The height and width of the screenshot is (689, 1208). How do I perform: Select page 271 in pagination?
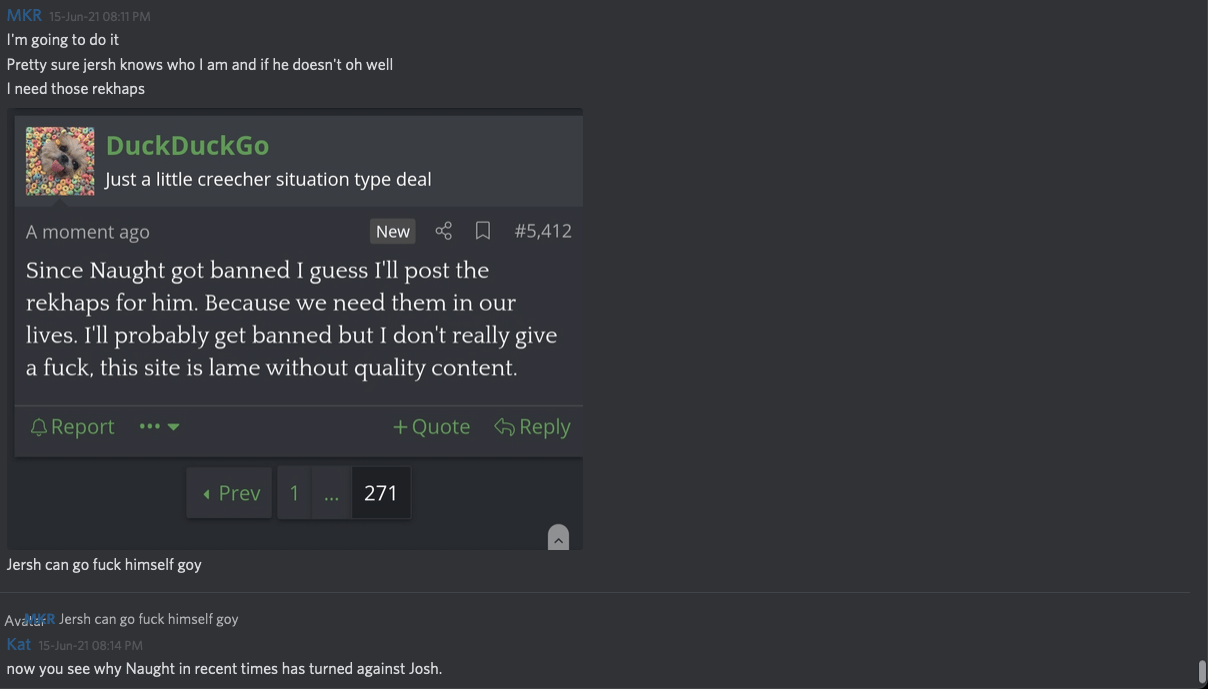(380, 493)
